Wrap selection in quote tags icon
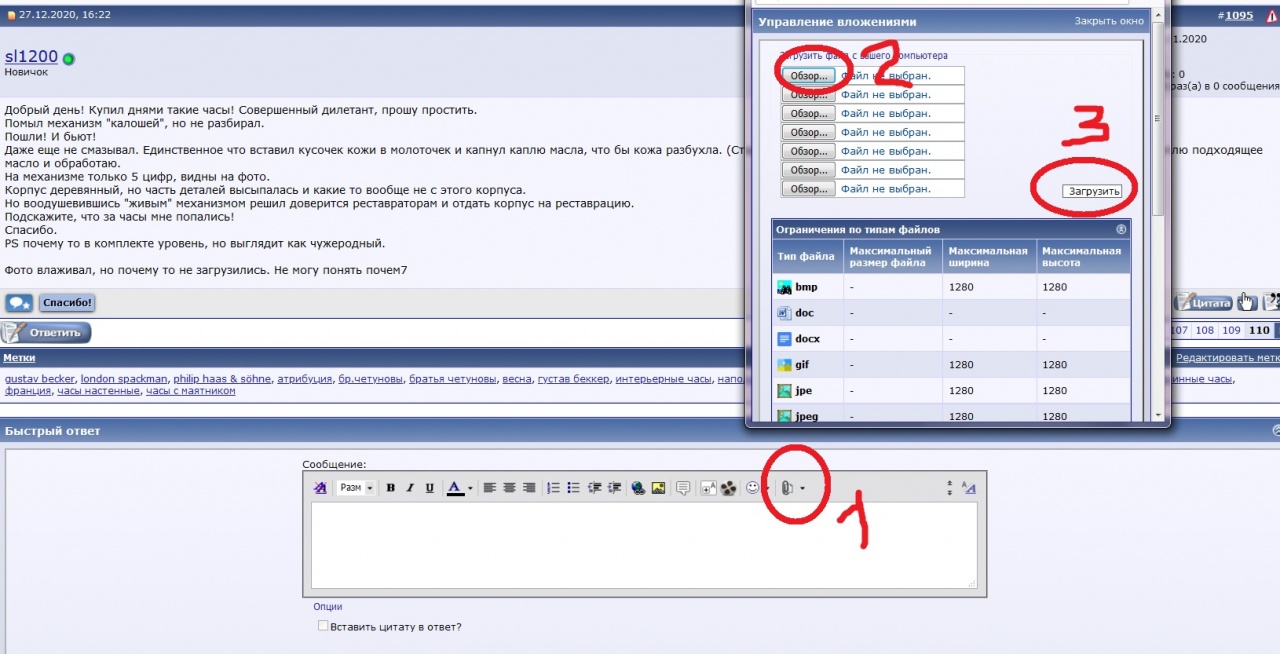Image resolution: width=1280 pixels, height=654 pixels. click(684, 488)
